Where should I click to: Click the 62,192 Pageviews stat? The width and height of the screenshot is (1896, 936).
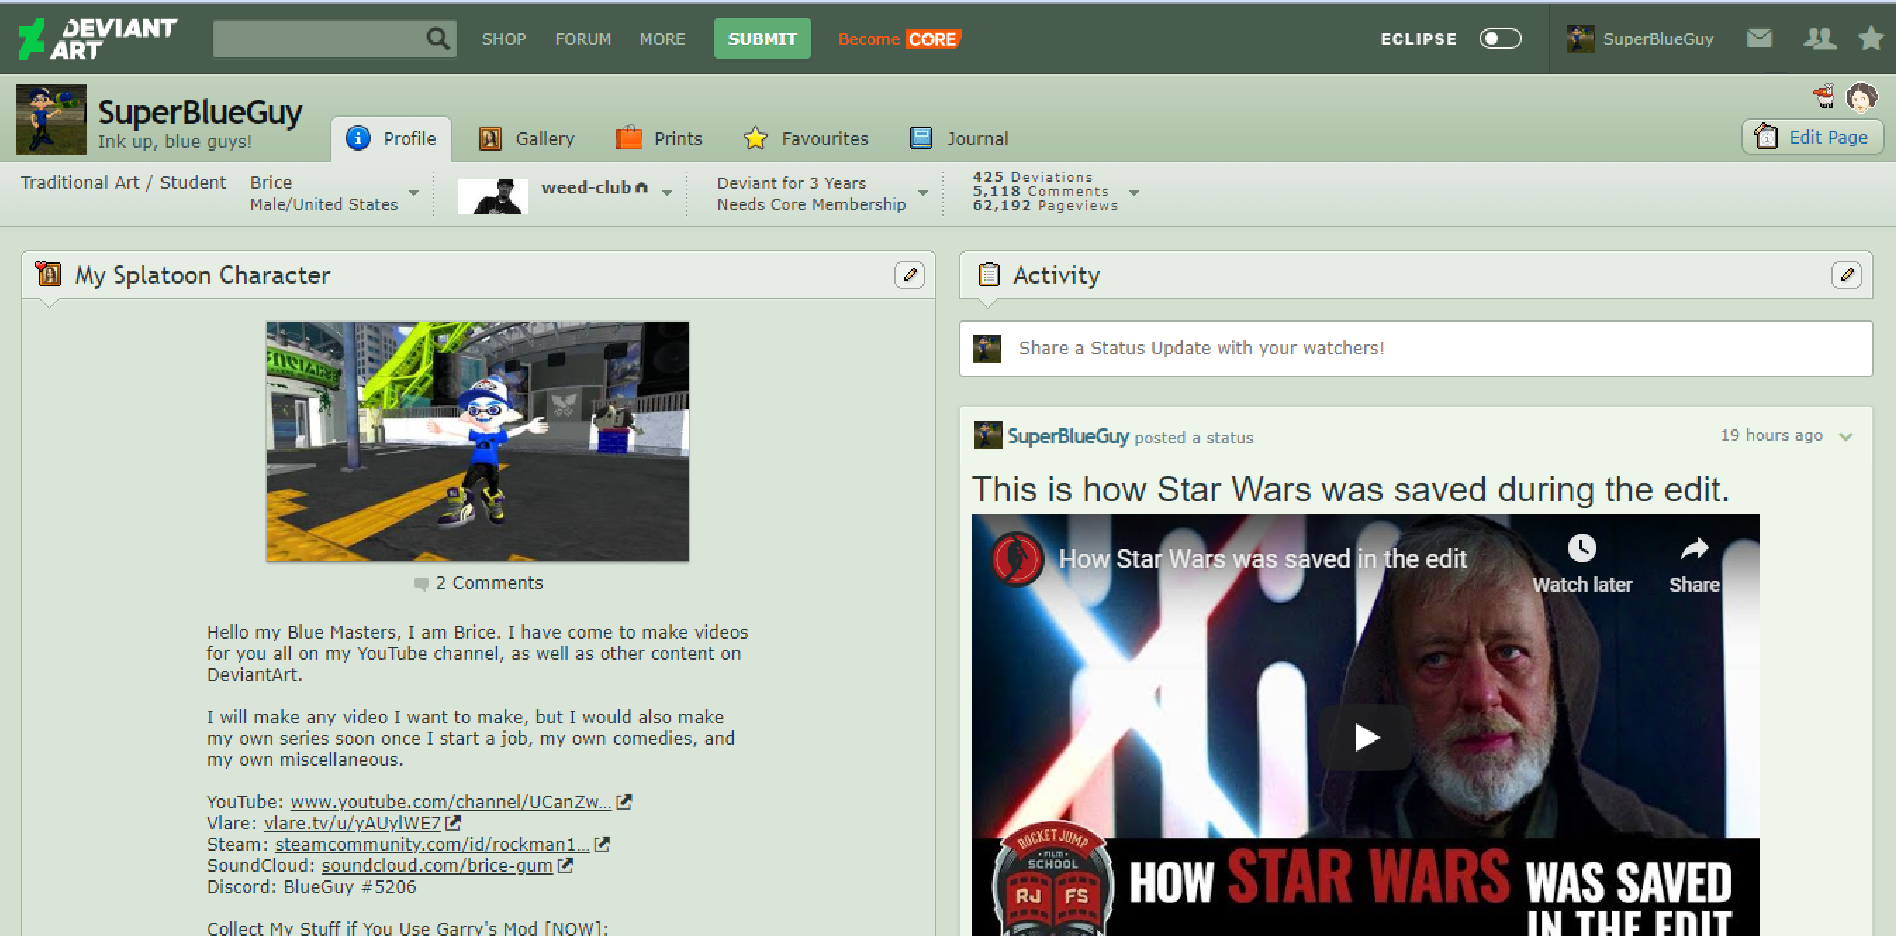point(1045,205)
